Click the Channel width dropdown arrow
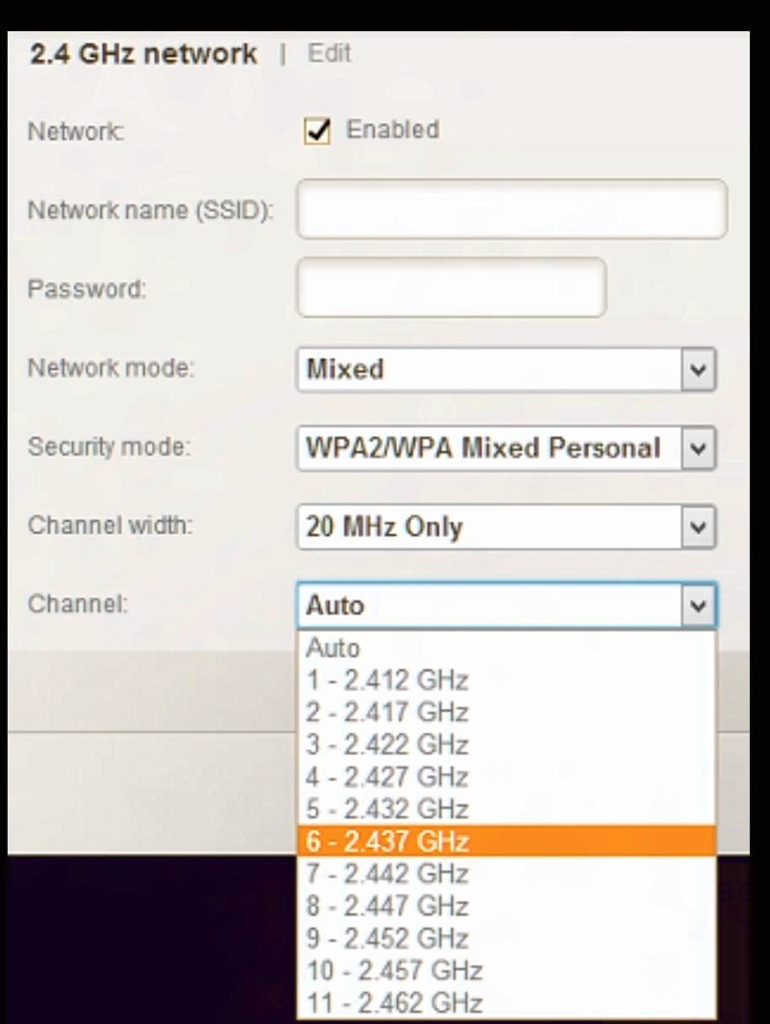 [x=699, y=527]
